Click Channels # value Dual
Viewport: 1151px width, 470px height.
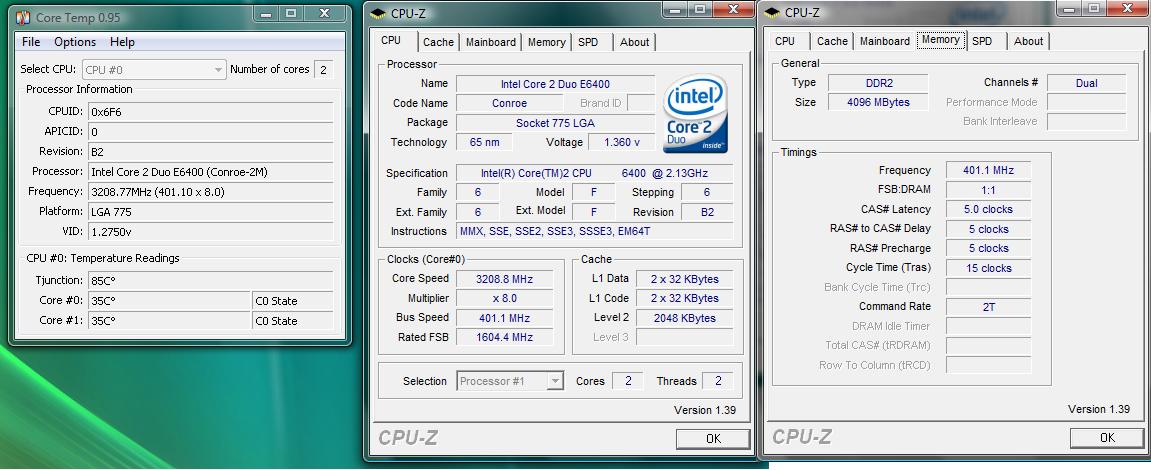point(1086,83)
